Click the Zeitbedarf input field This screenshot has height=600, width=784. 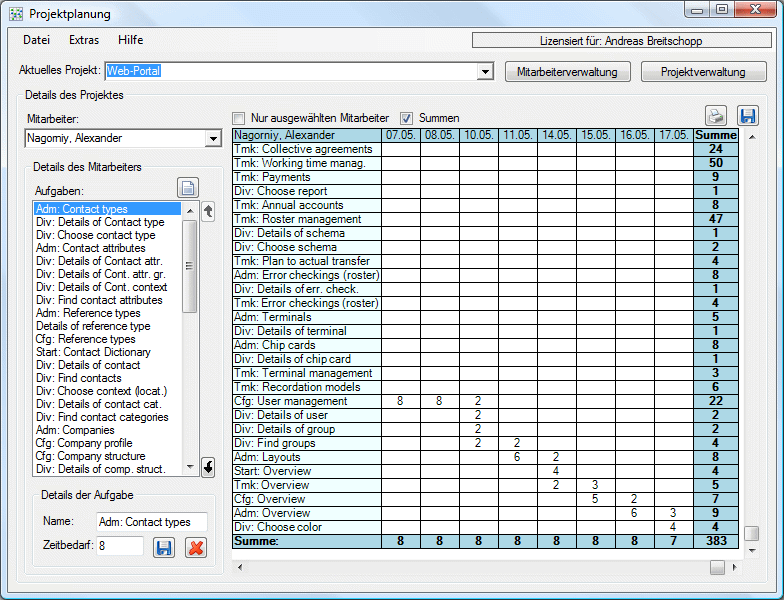click(x=119, y=547)
